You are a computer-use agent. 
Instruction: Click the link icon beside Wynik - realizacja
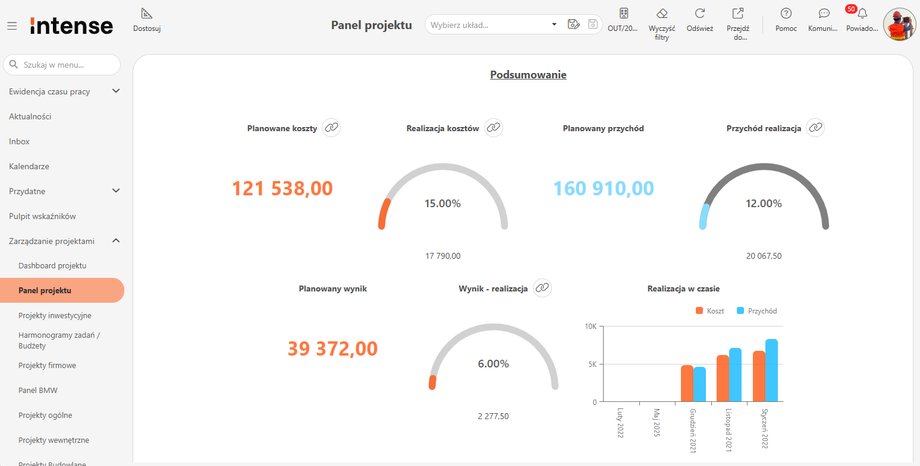coord(542,287)
